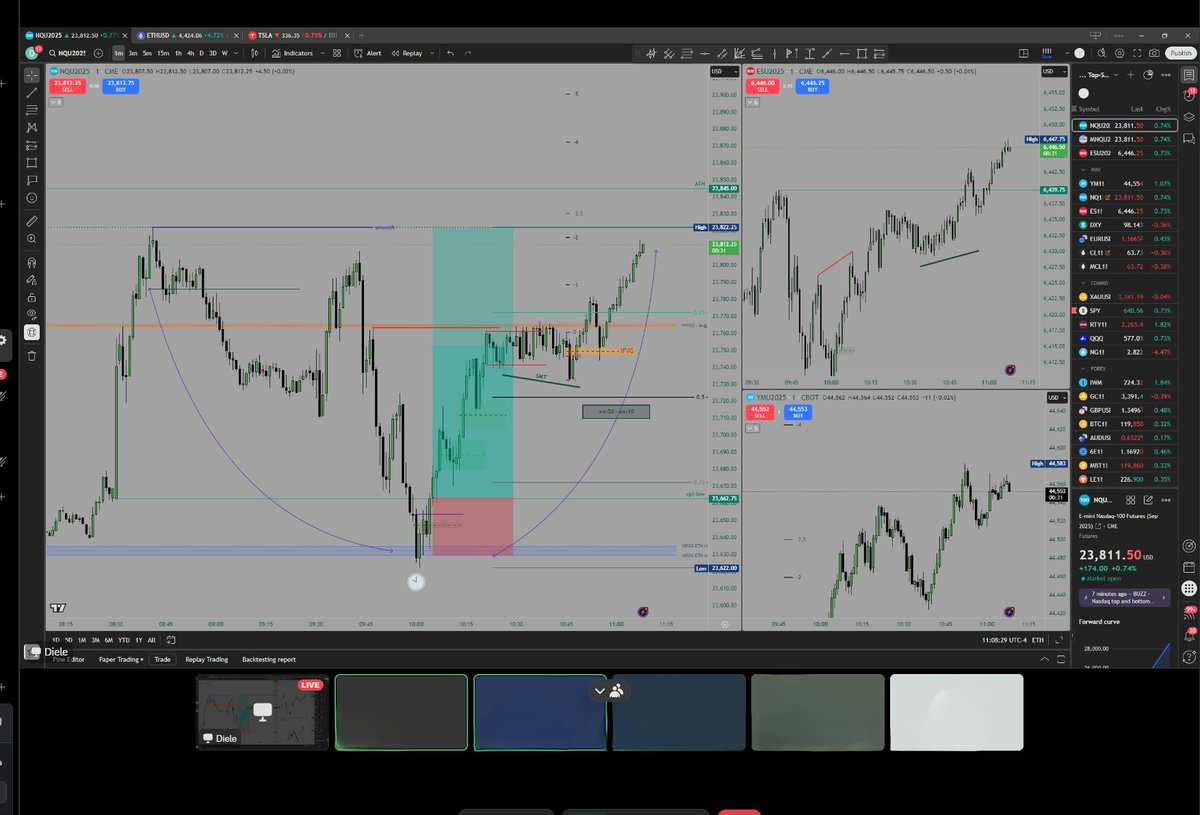Select the 15m timeframe
1200x815 pixels.
pos(163,53)
